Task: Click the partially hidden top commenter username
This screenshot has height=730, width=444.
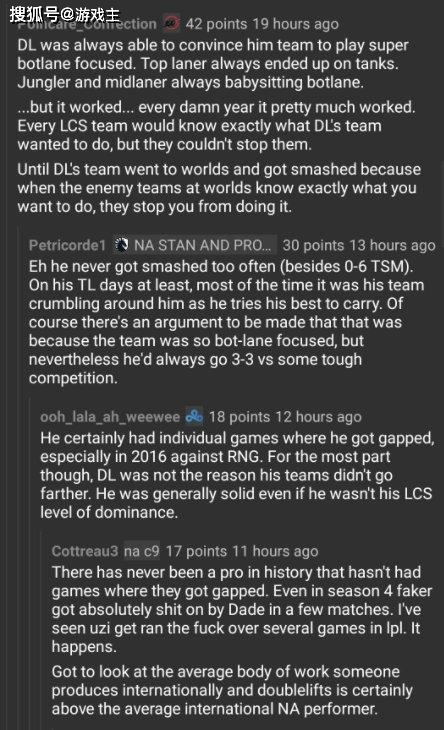Action: [x=87, y=24]
